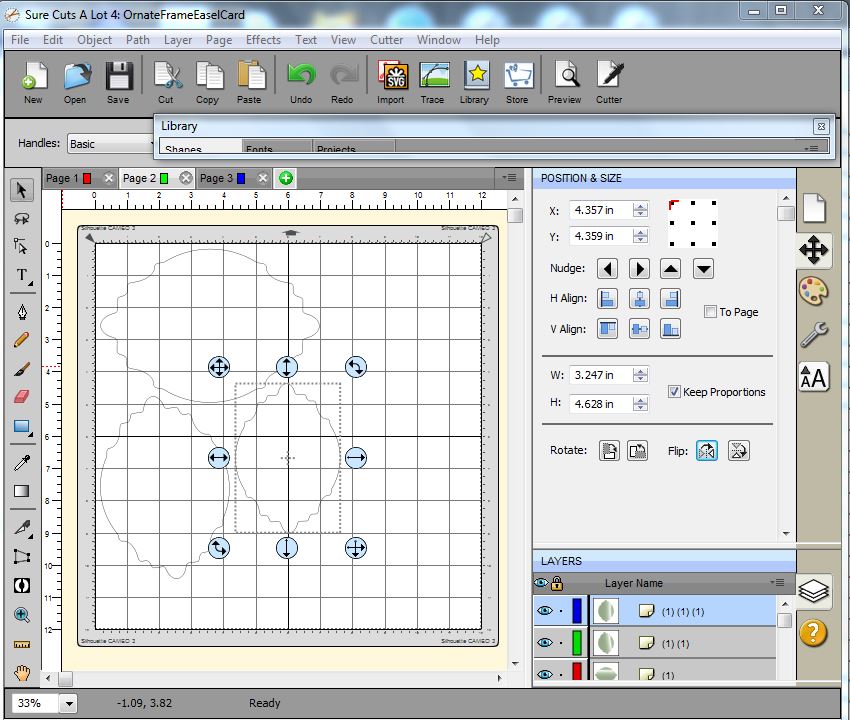
Task: Hide the (1) (1) (1) layer
Action: [x=542, y=610]
